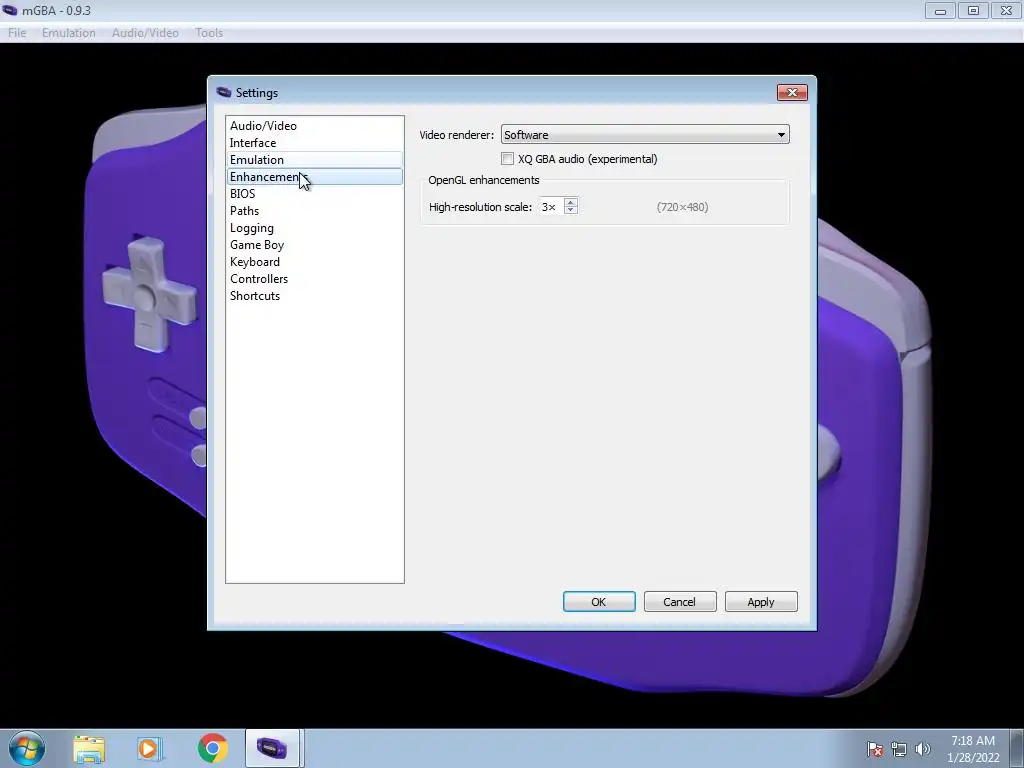Select Keyboard settings category
The height and width of the screenshot is (768, 1024).
[x=315, y=261]
